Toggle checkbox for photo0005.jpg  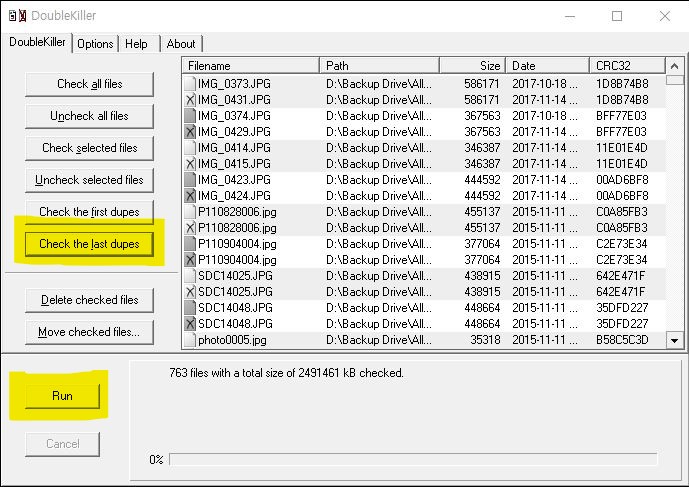190,340
